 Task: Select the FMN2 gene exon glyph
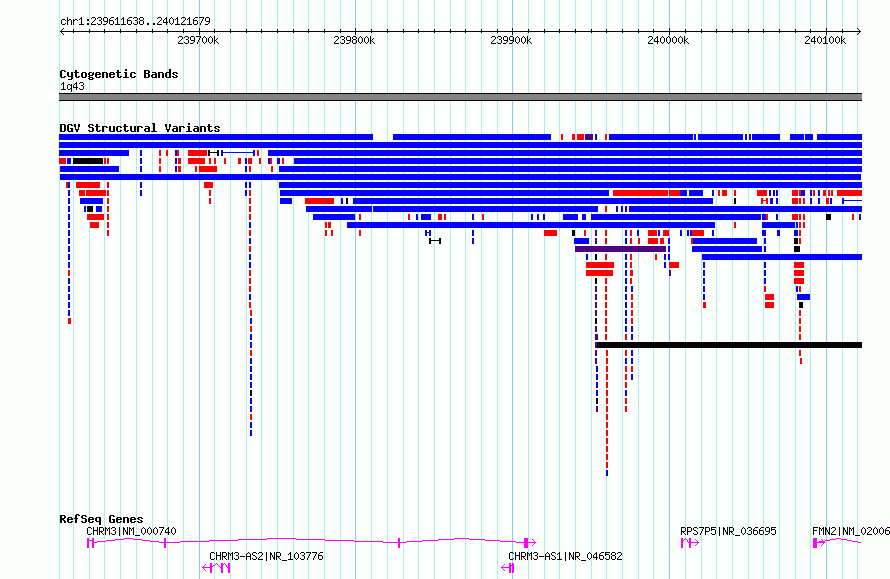click(x=816, y=543)
